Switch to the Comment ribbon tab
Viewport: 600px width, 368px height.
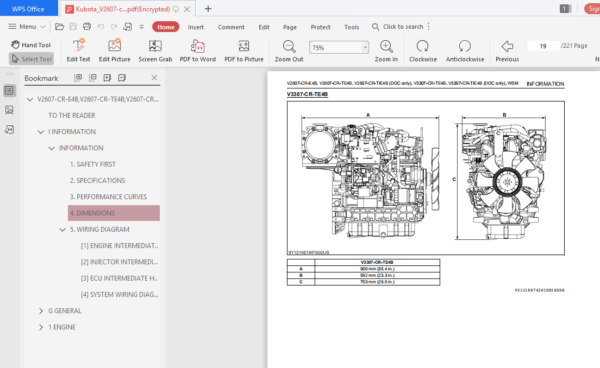[x=231, y=27]
